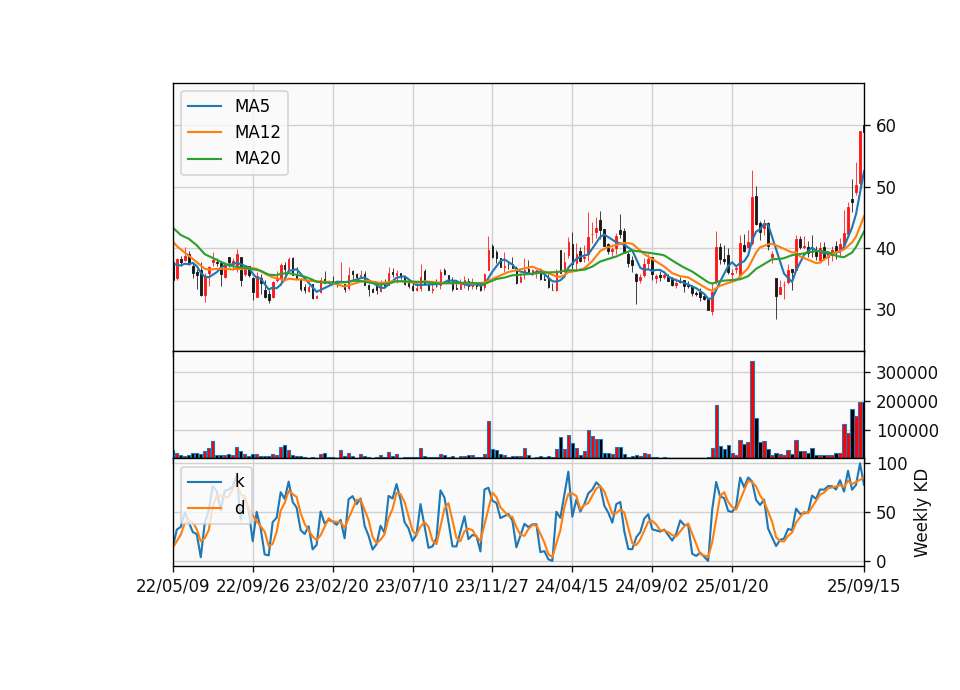Click the volume axis value 300000
The image size is (960, 690).
[x=907, y=373]
